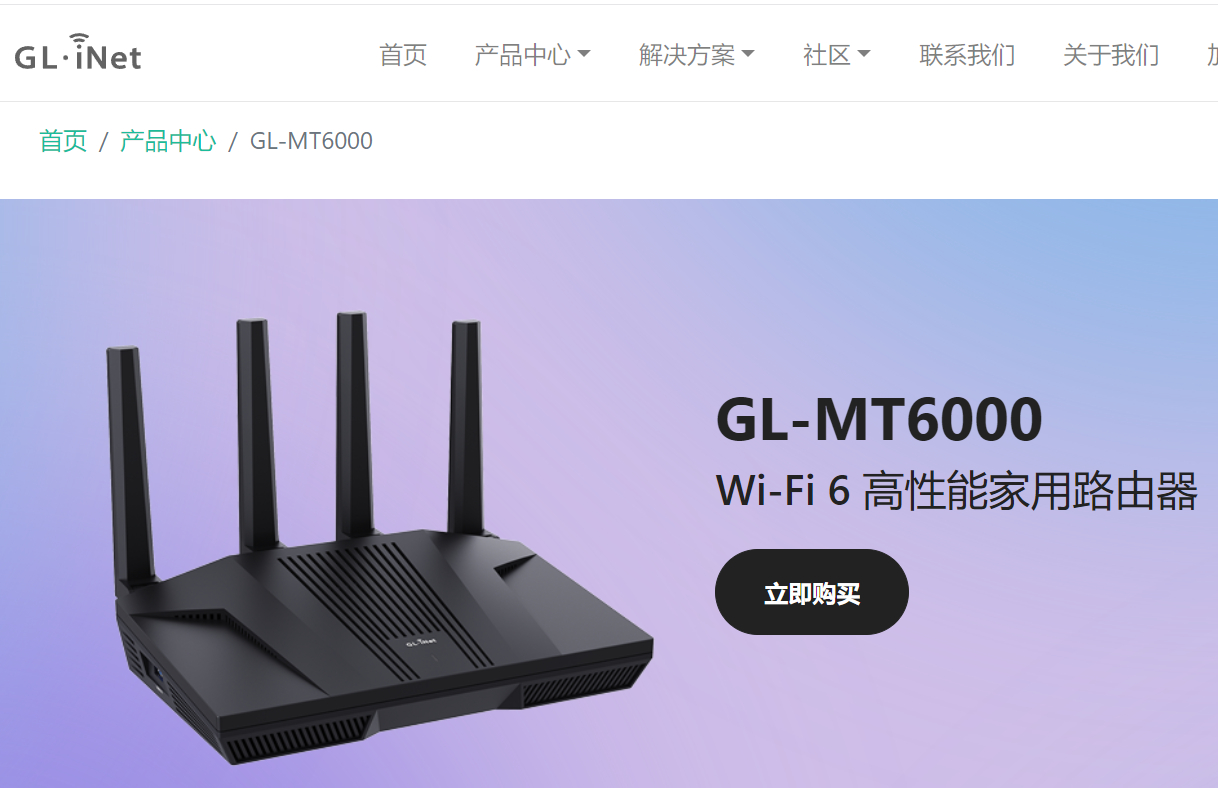Follow the green 产品中心 breadcrumb link
The width and height of the screenshot is (1218, 788).
[168, 141]
